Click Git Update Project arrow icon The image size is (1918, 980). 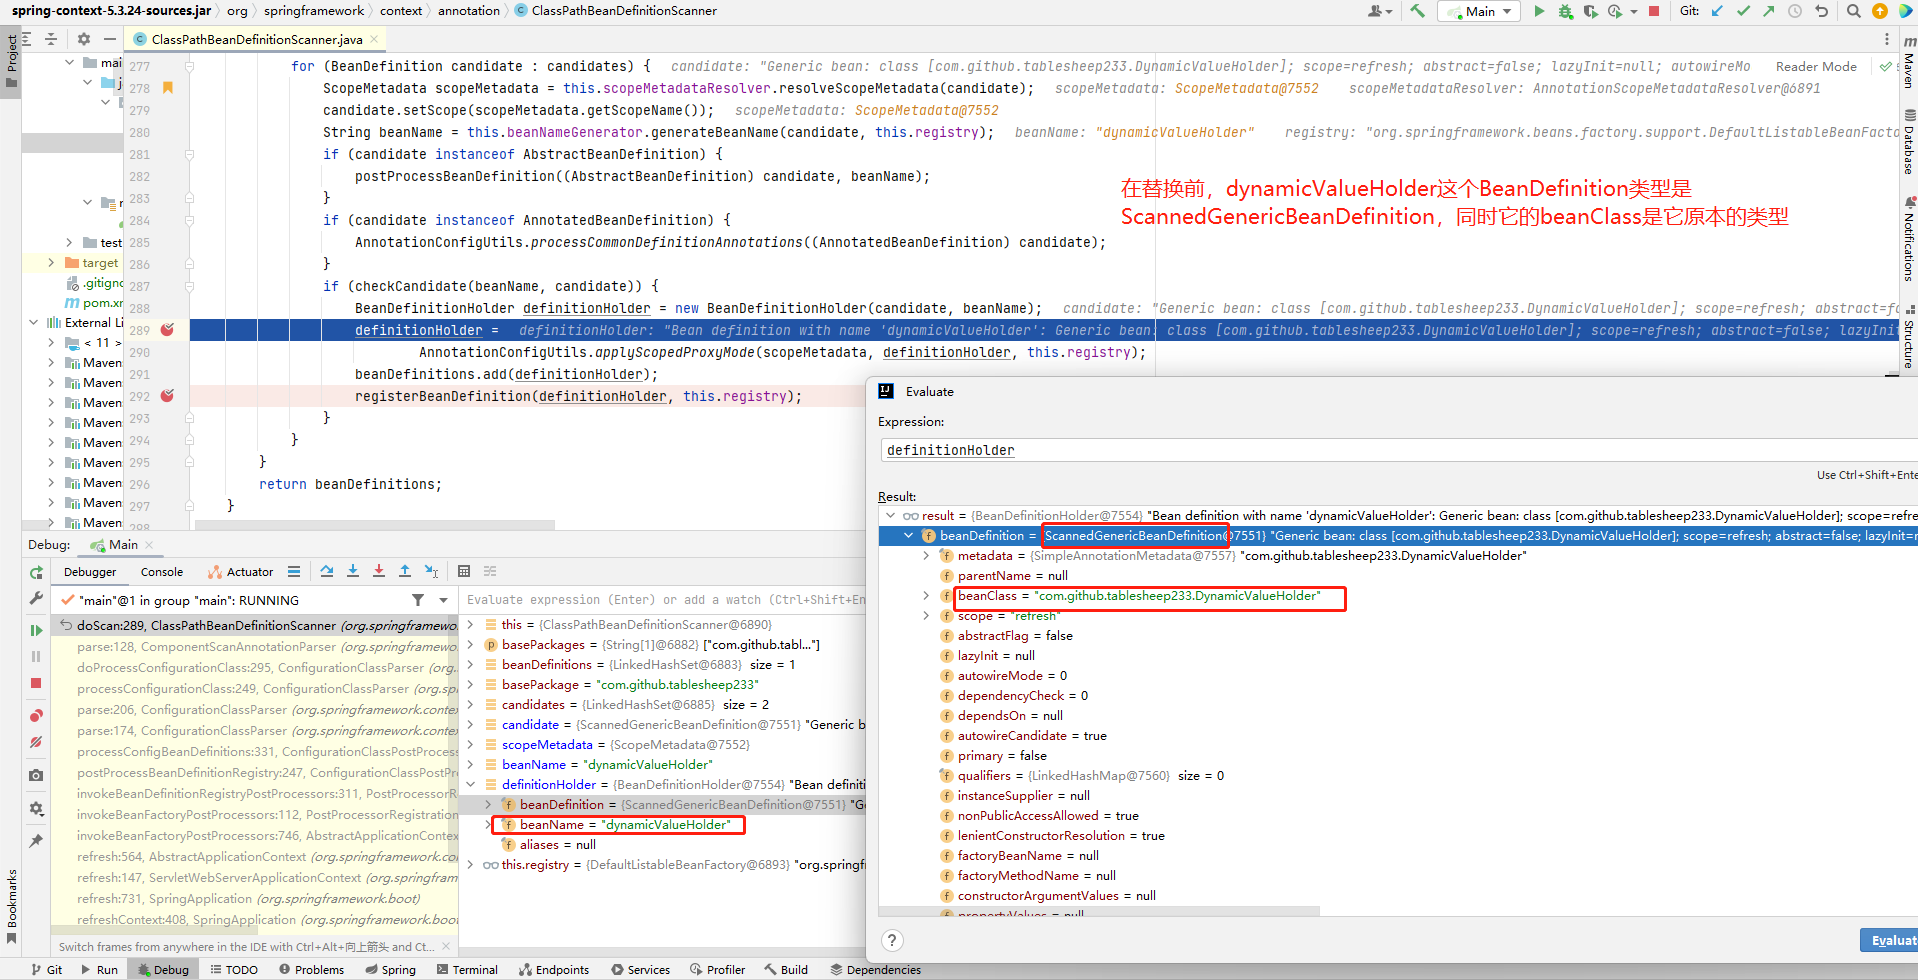(x=1717, y=11)
